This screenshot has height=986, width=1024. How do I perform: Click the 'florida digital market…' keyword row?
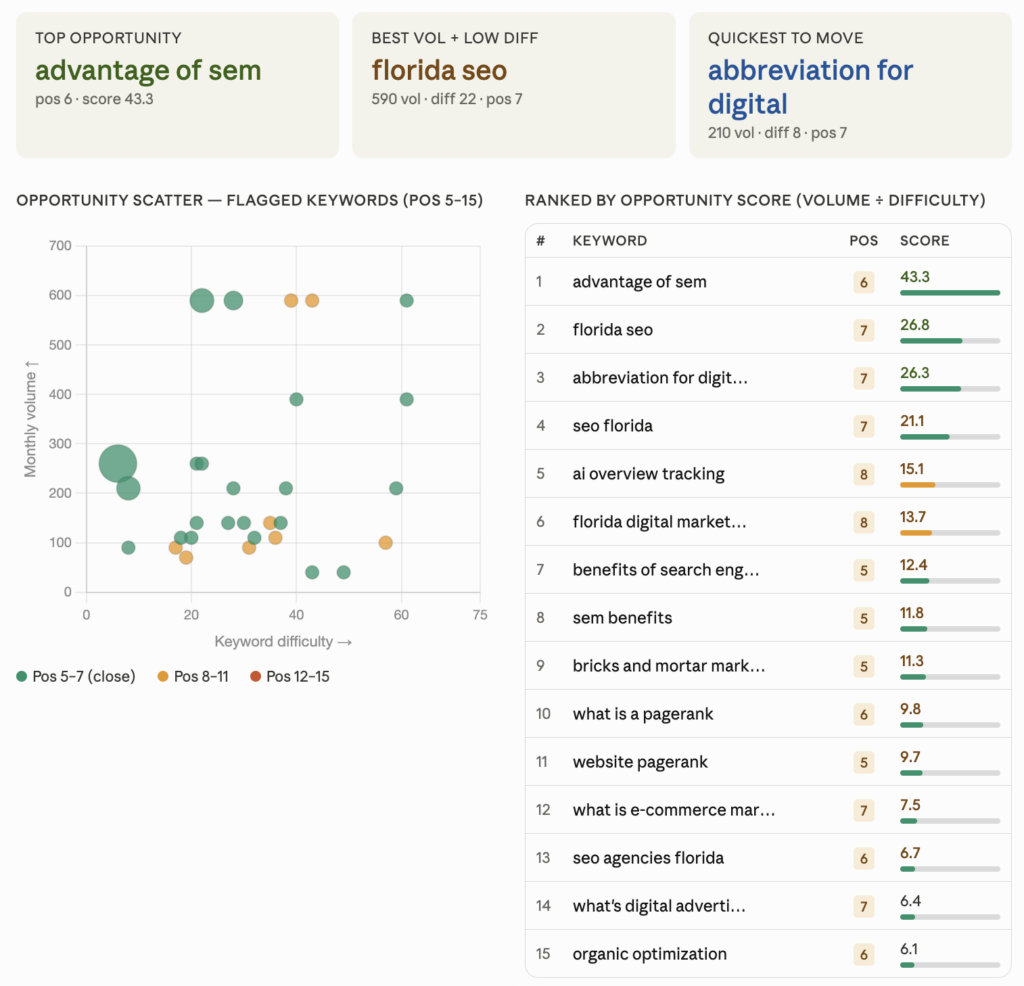[768, 522]
